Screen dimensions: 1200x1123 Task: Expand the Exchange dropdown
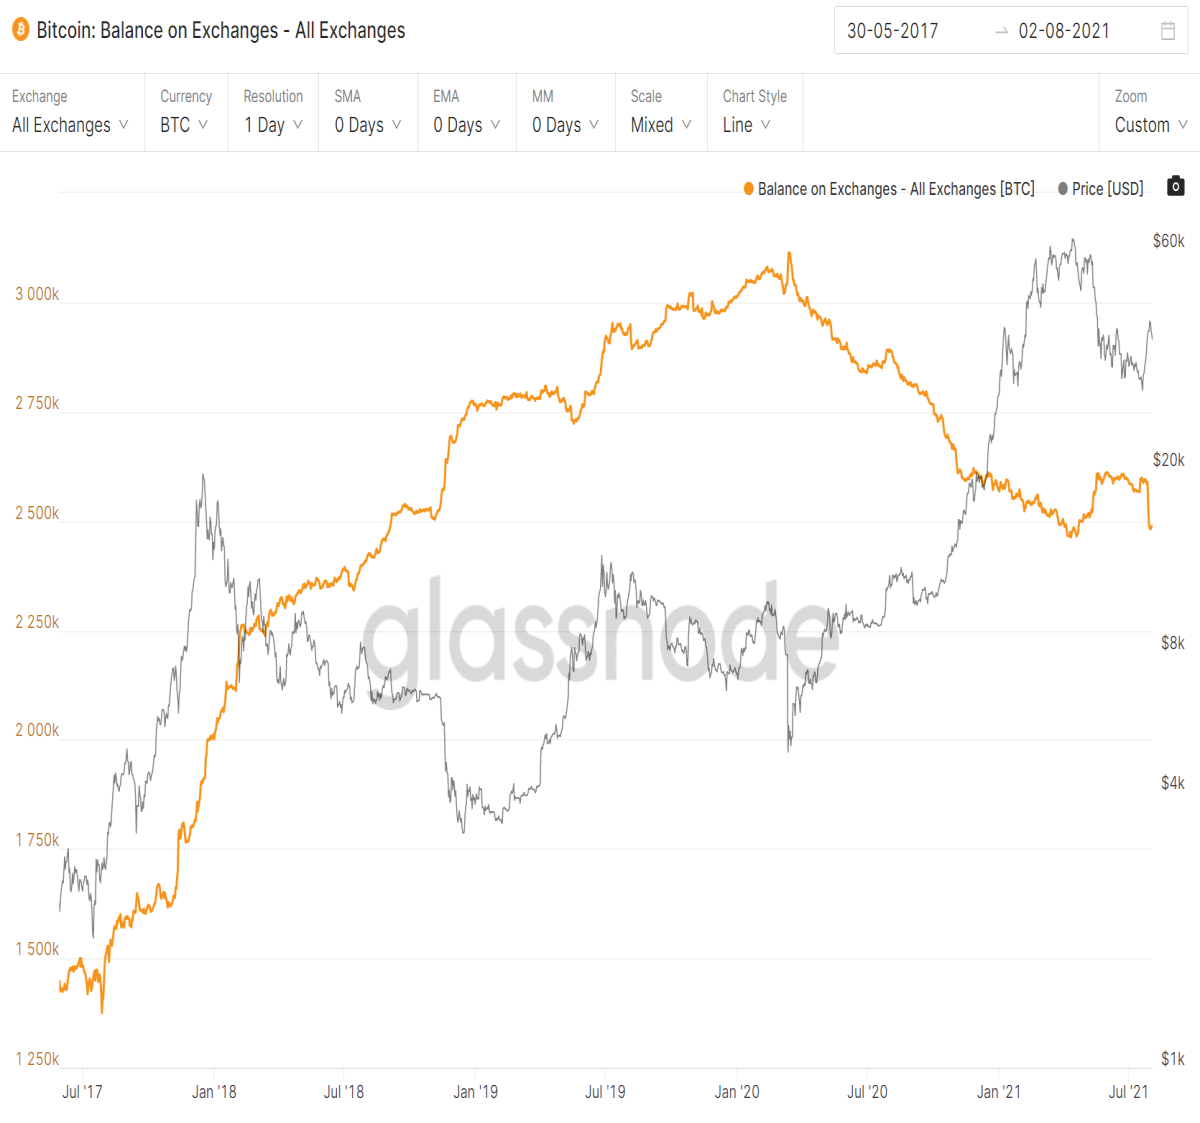71,113
